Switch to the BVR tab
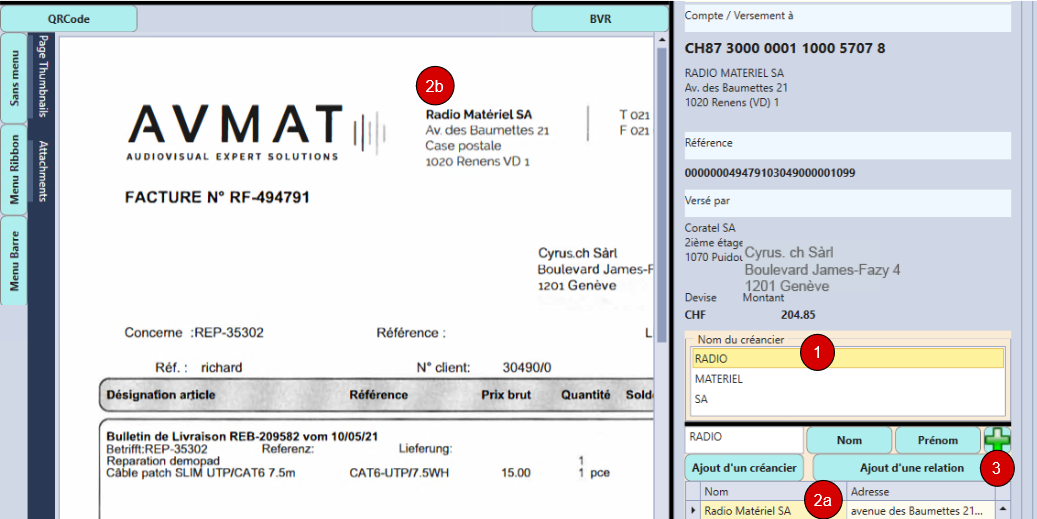The width and height of the screenshot is (1037, 519). [601, 19]
